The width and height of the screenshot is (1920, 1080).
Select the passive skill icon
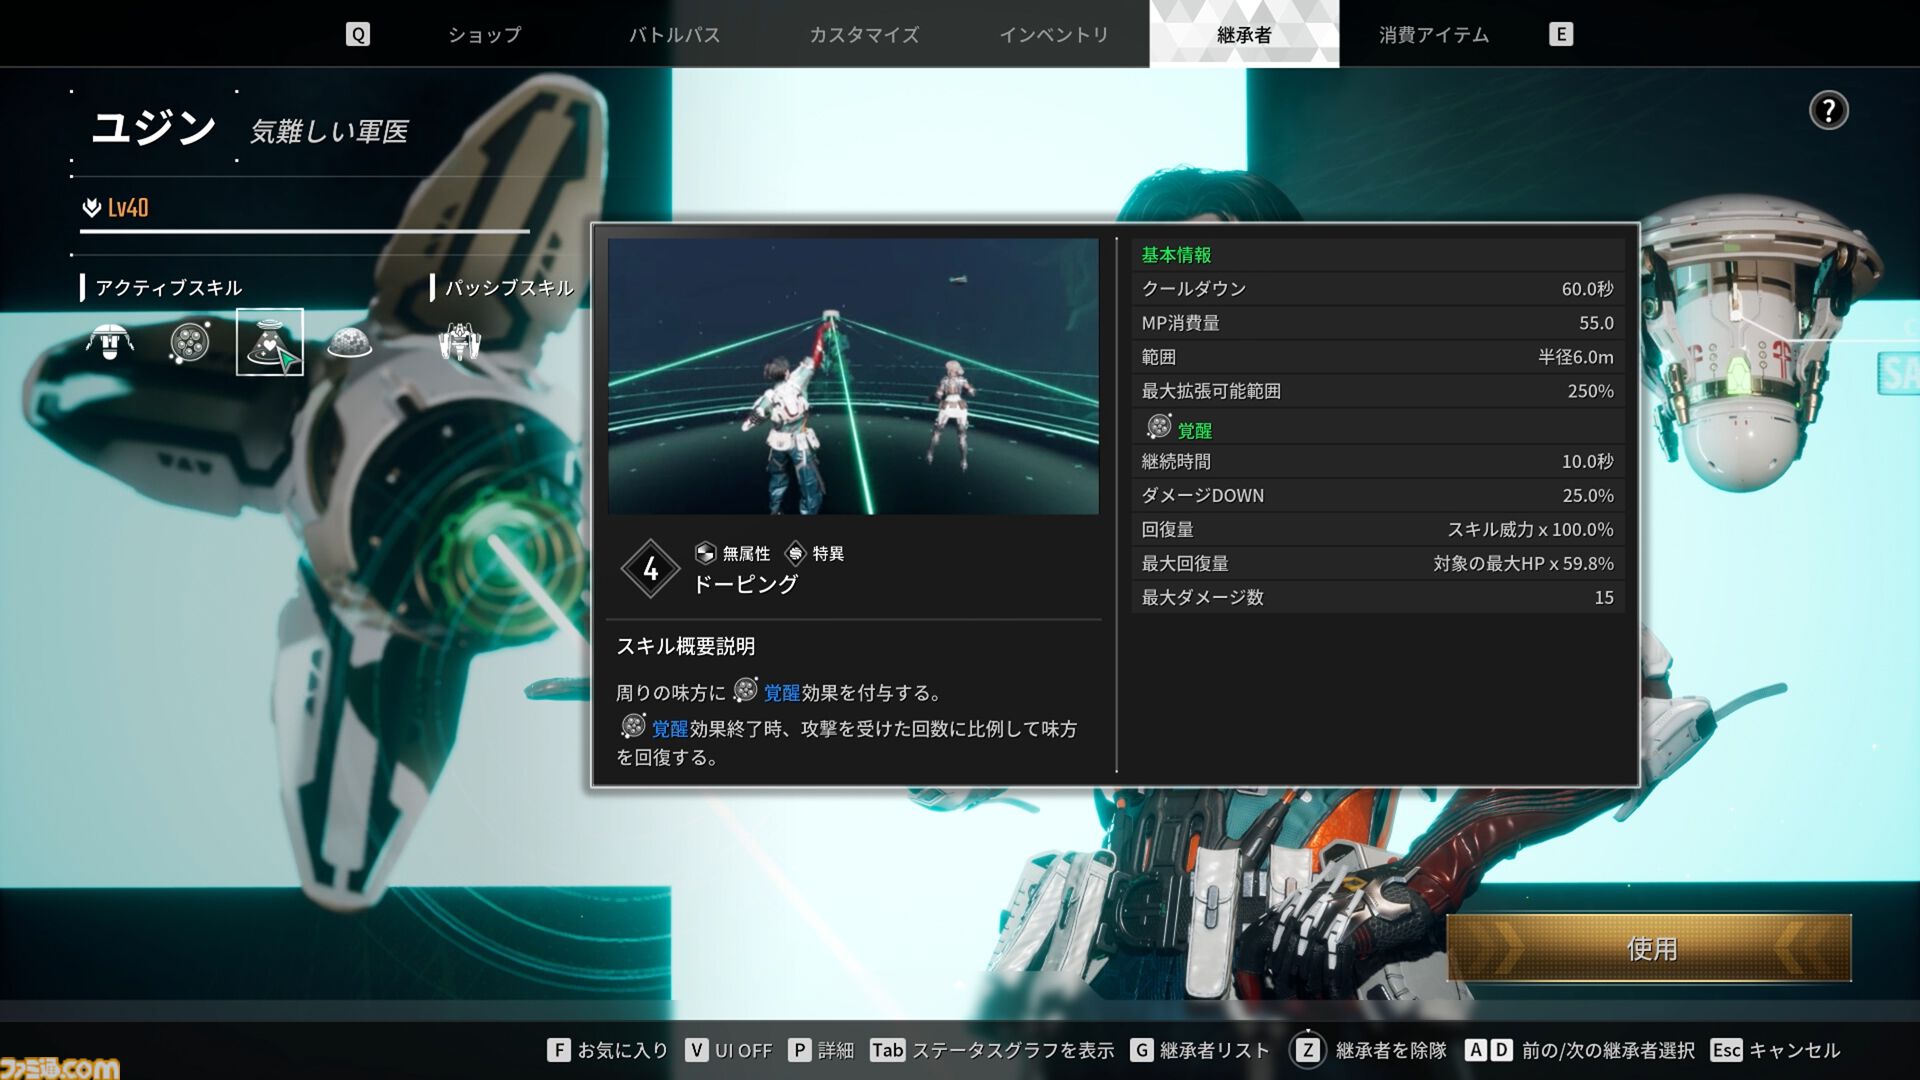pyautogui.click(x=460, y=343)
